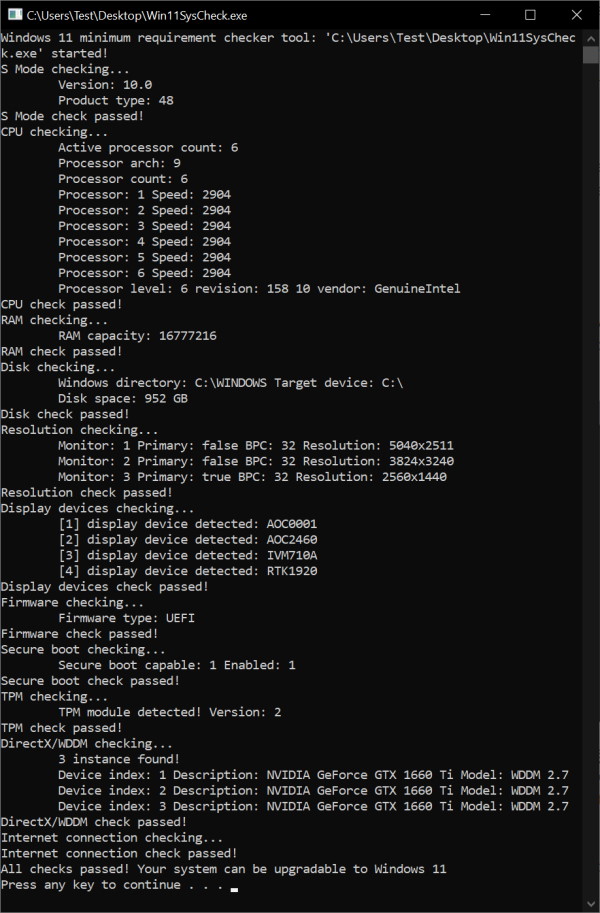This screenshot has width=600, height=913.
Task: Click the 'Disk space: 952 GB' line
Action: (123, 398)
